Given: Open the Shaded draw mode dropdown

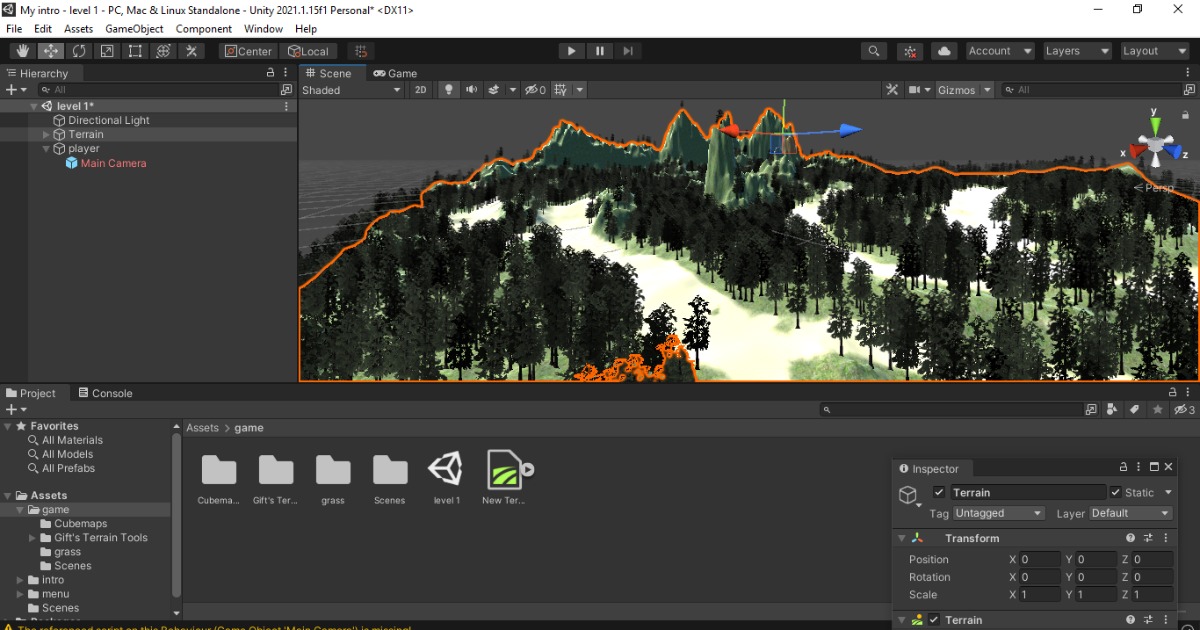Looking at the screenshot, I should coord(351,90).
